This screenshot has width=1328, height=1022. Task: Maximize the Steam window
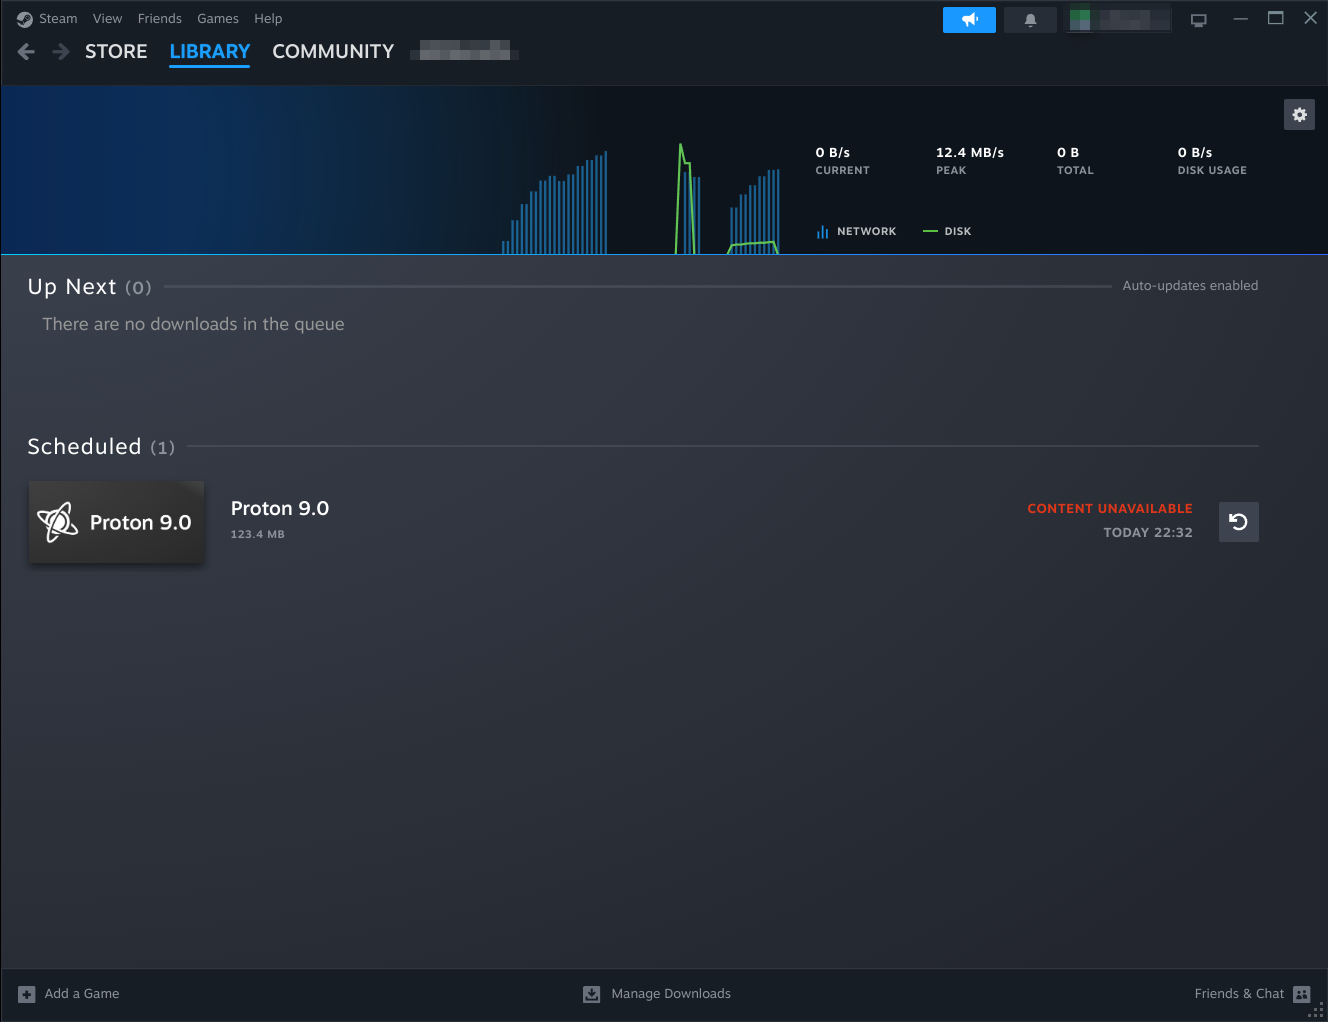(1276, 18)
